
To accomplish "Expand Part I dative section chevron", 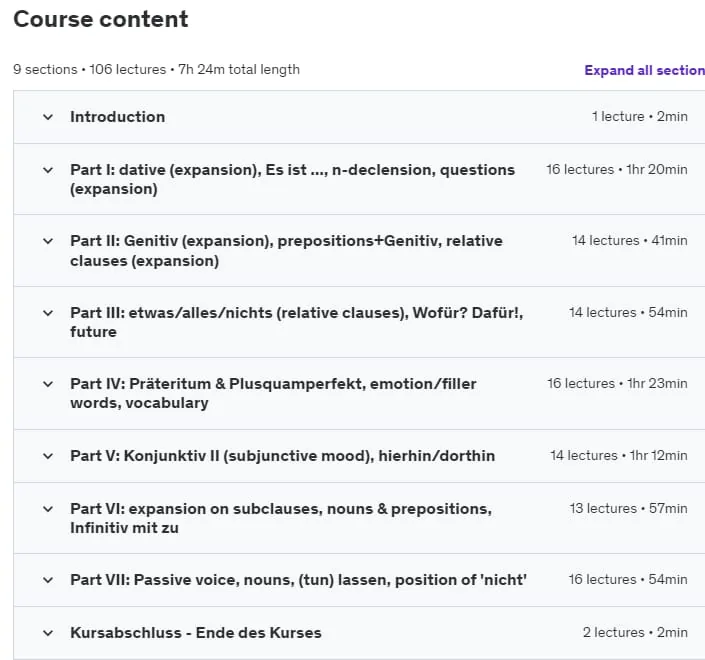I will 48,170.
